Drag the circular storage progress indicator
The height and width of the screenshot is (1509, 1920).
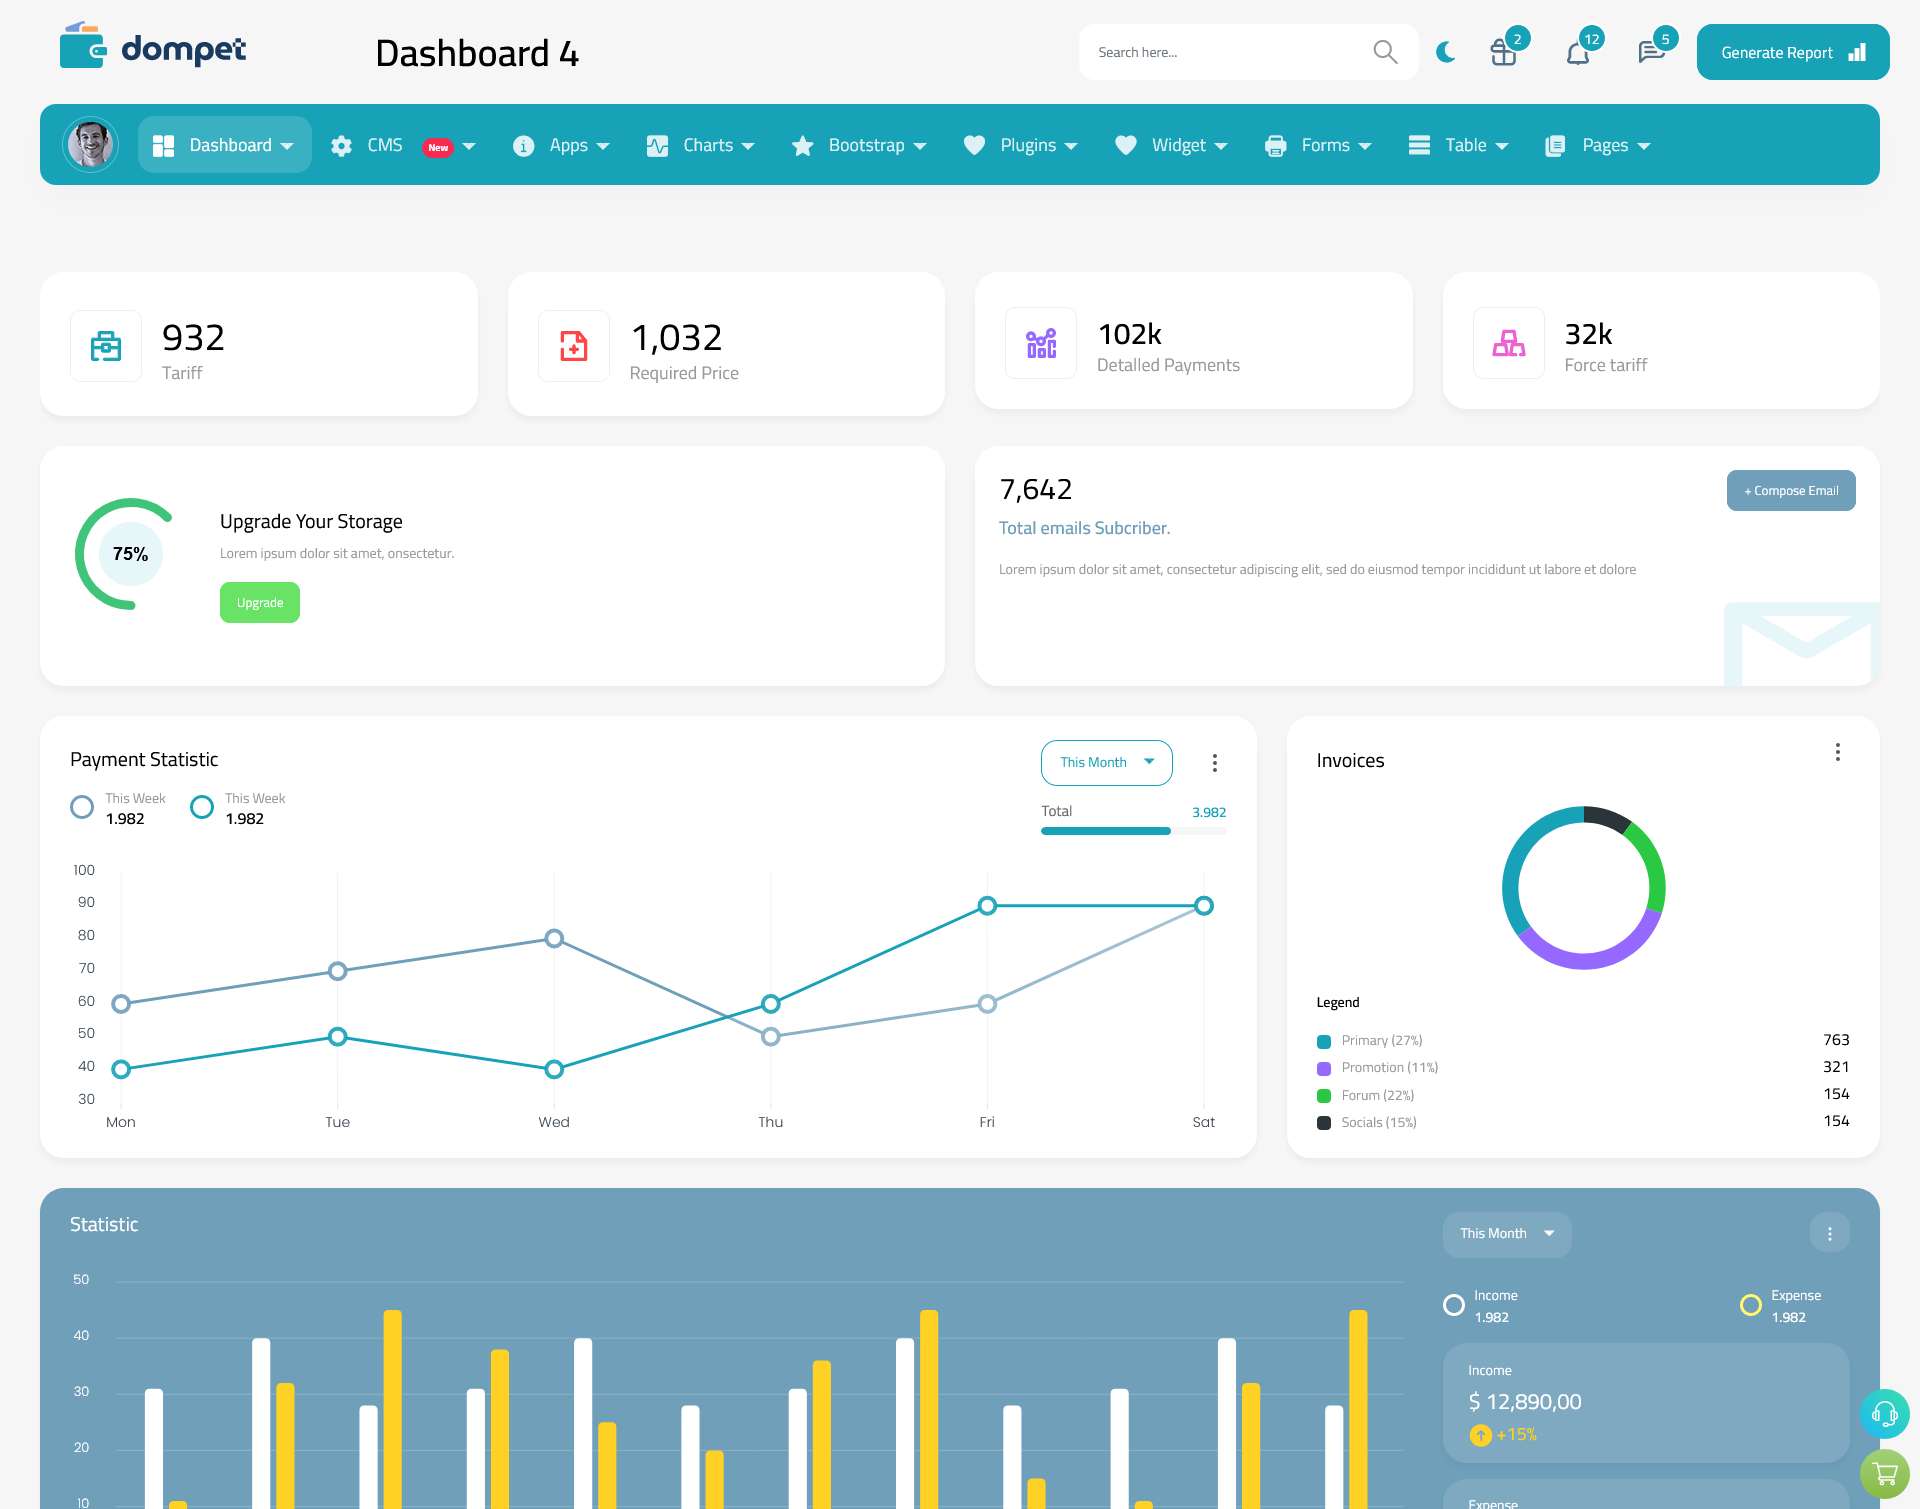coord(128,553)
